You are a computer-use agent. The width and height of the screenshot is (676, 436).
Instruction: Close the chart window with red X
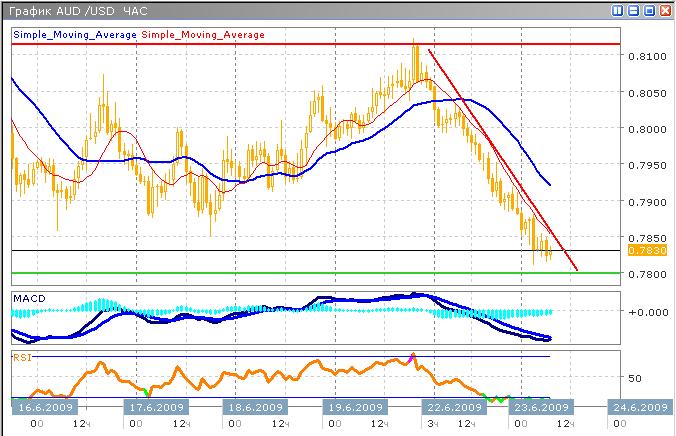point(664,10)
